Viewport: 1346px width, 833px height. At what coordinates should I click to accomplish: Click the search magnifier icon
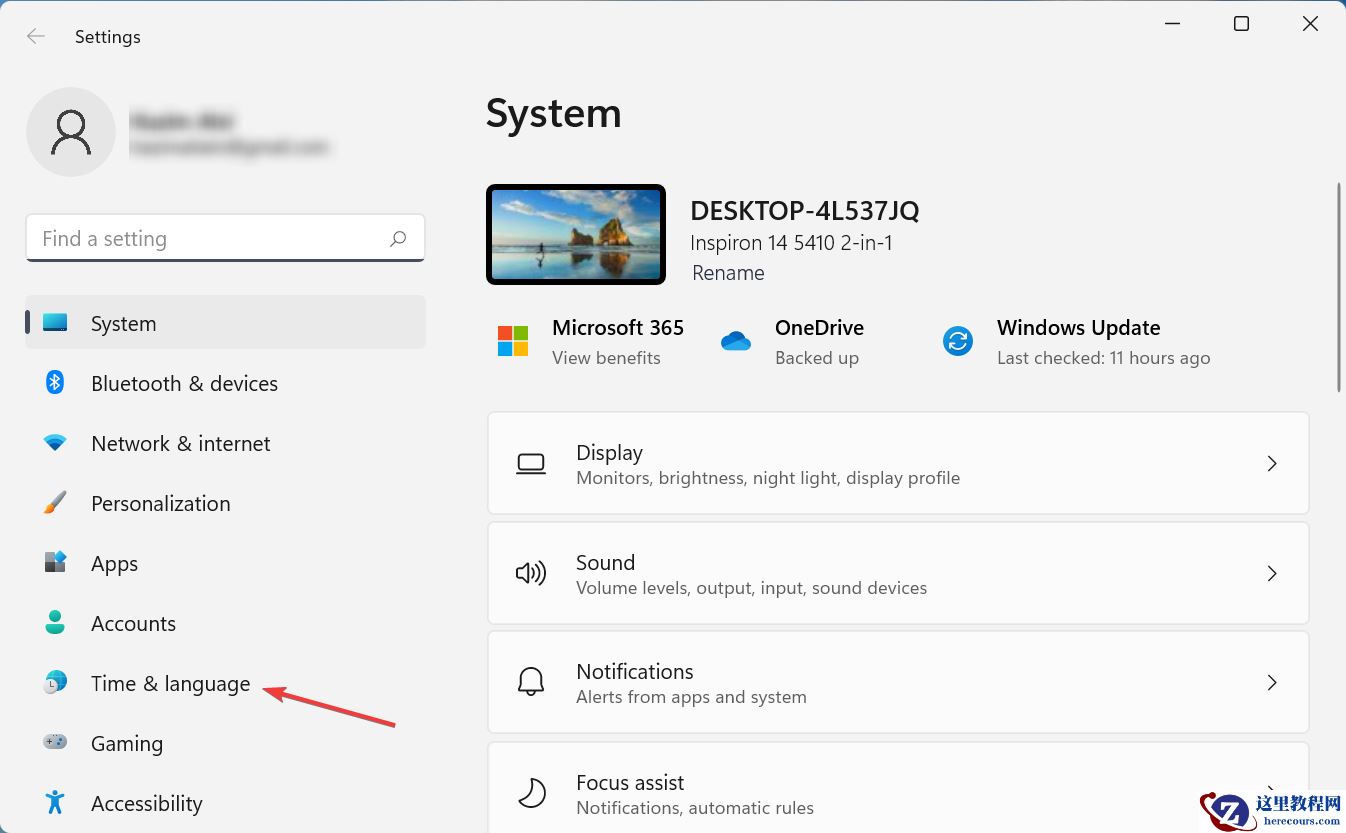pos(398,239)
